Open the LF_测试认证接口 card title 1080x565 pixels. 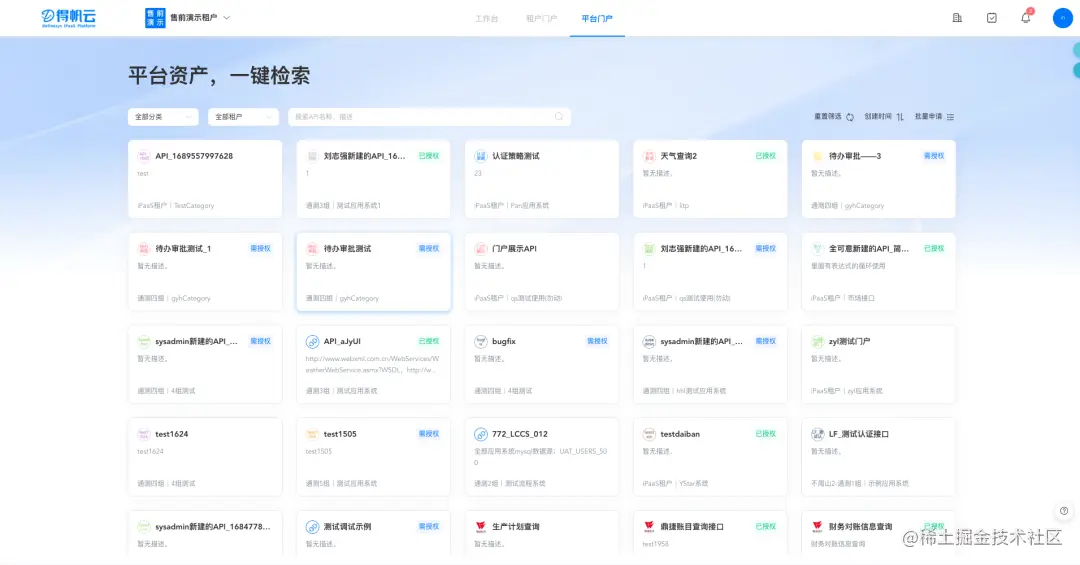coord(858,434)
